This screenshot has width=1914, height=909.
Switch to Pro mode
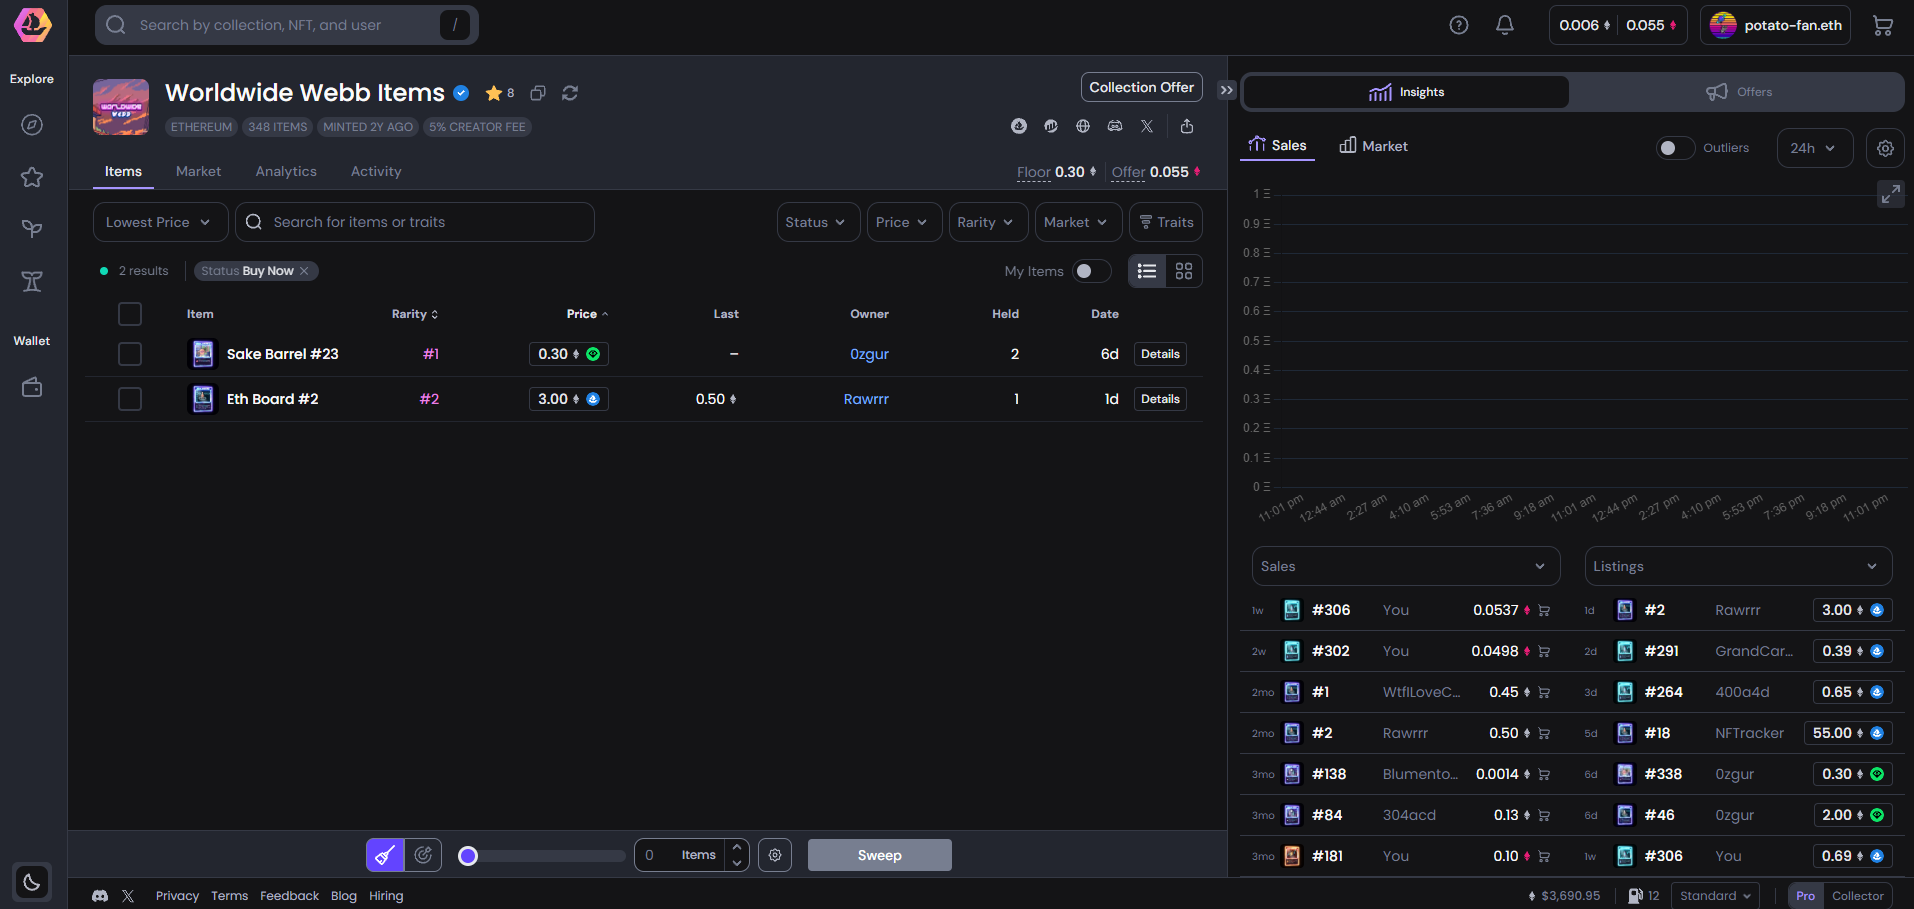pyautogui.click(x=1805, y=896)
